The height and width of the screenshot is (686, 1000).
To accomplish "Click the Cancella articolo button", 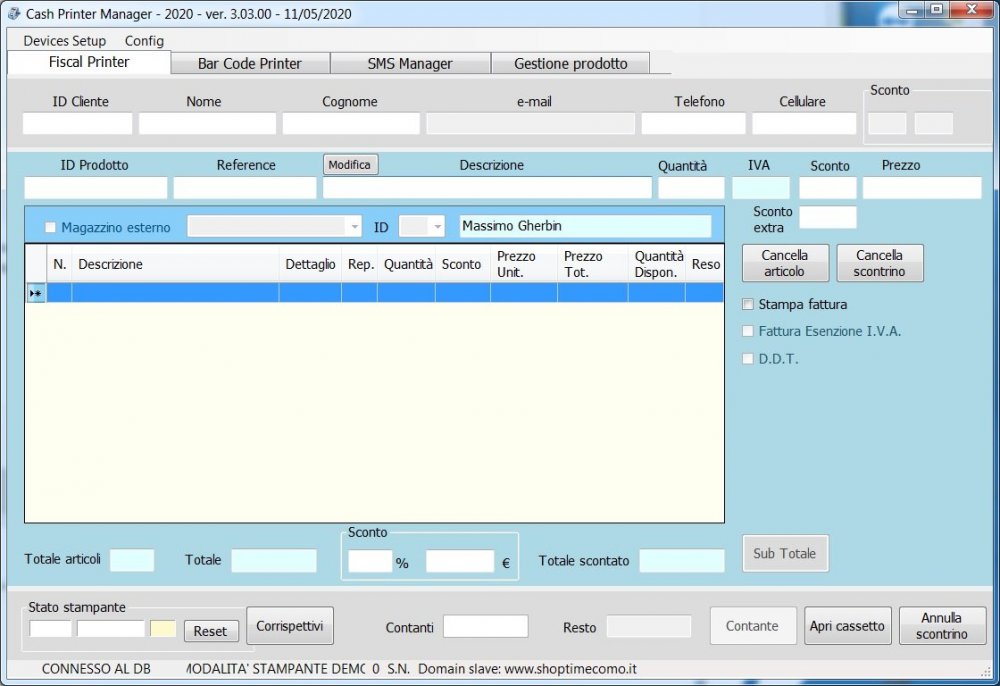I will click(x=784, y=263).
